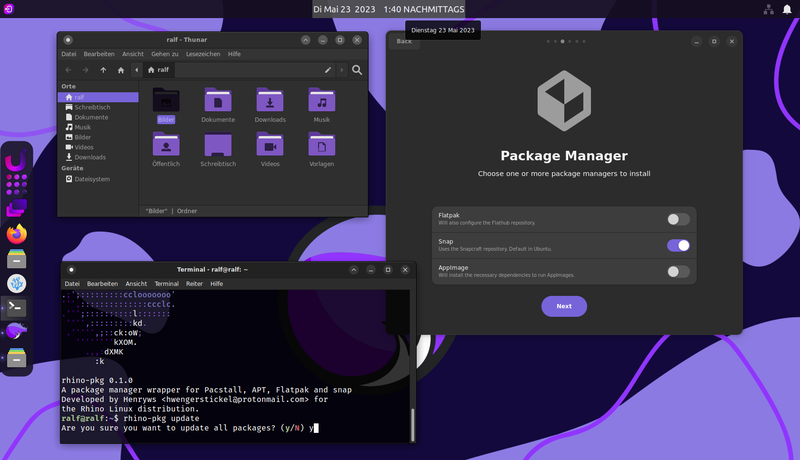This screenshot has width=800, height=460.
Task: Click the network icon in top panel
Action: click(768, 9)
